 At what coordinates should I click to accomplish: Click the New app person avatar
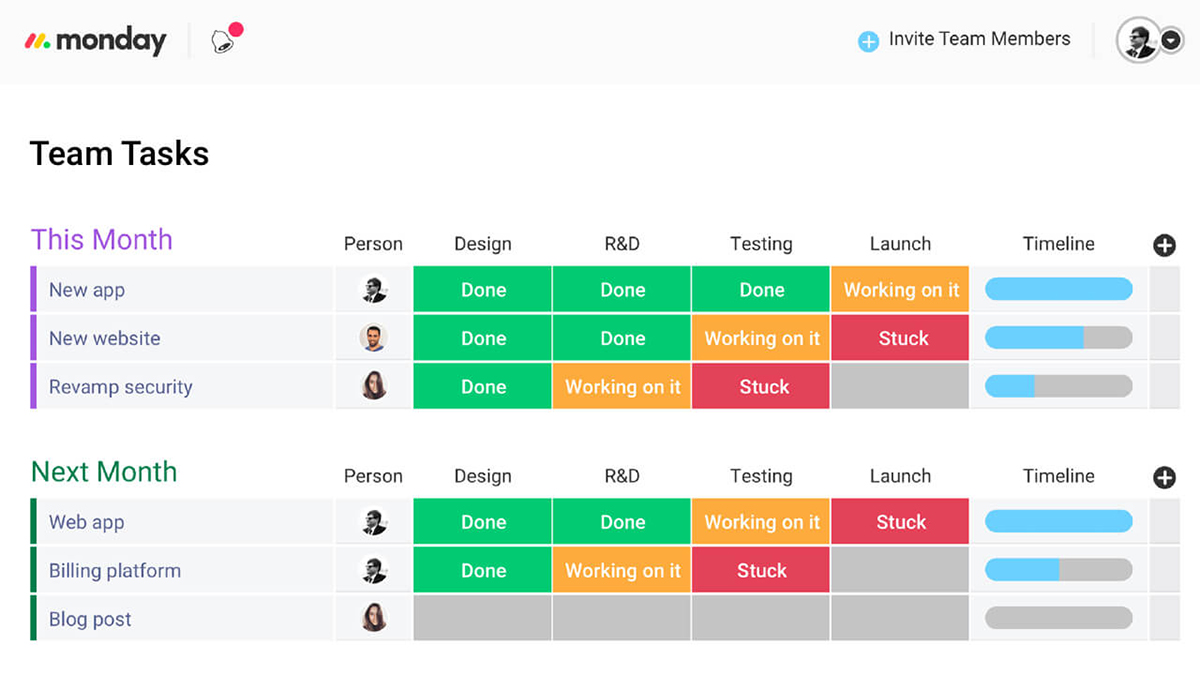pyautogui.click(x=373, y=290)
